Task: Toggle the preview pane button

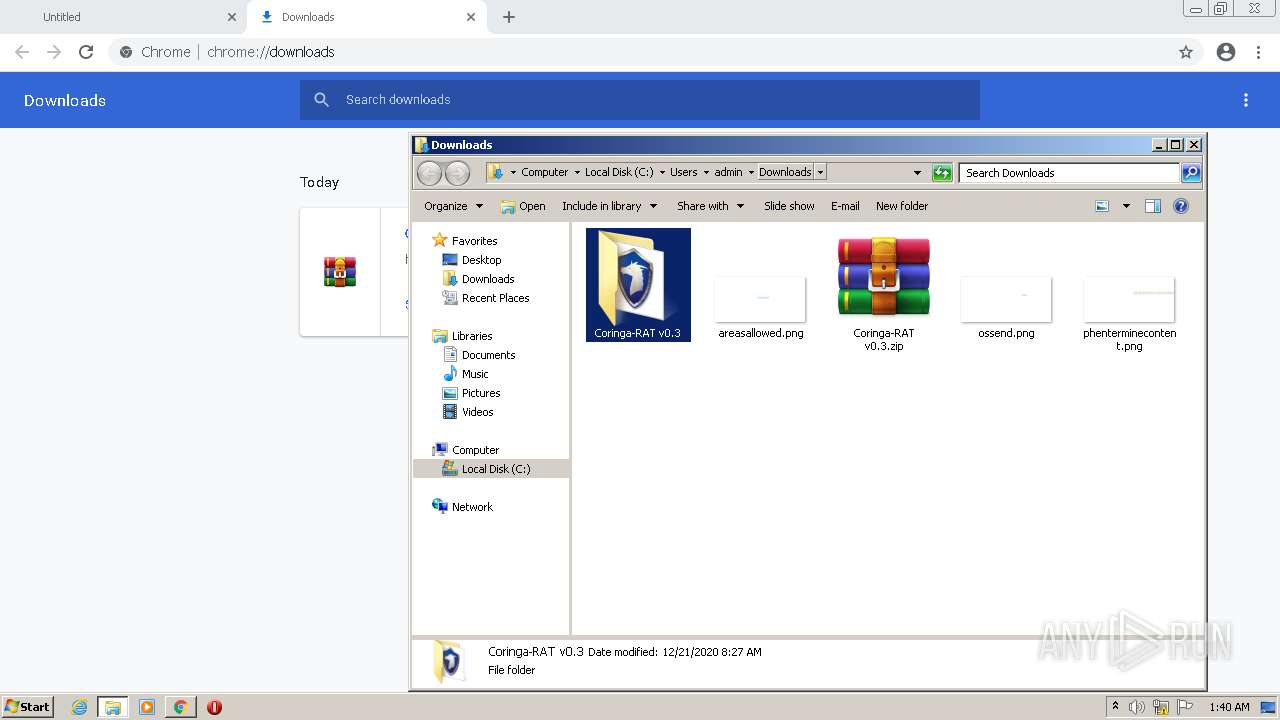Action: pyautogui.click(x=1153, y=206)
